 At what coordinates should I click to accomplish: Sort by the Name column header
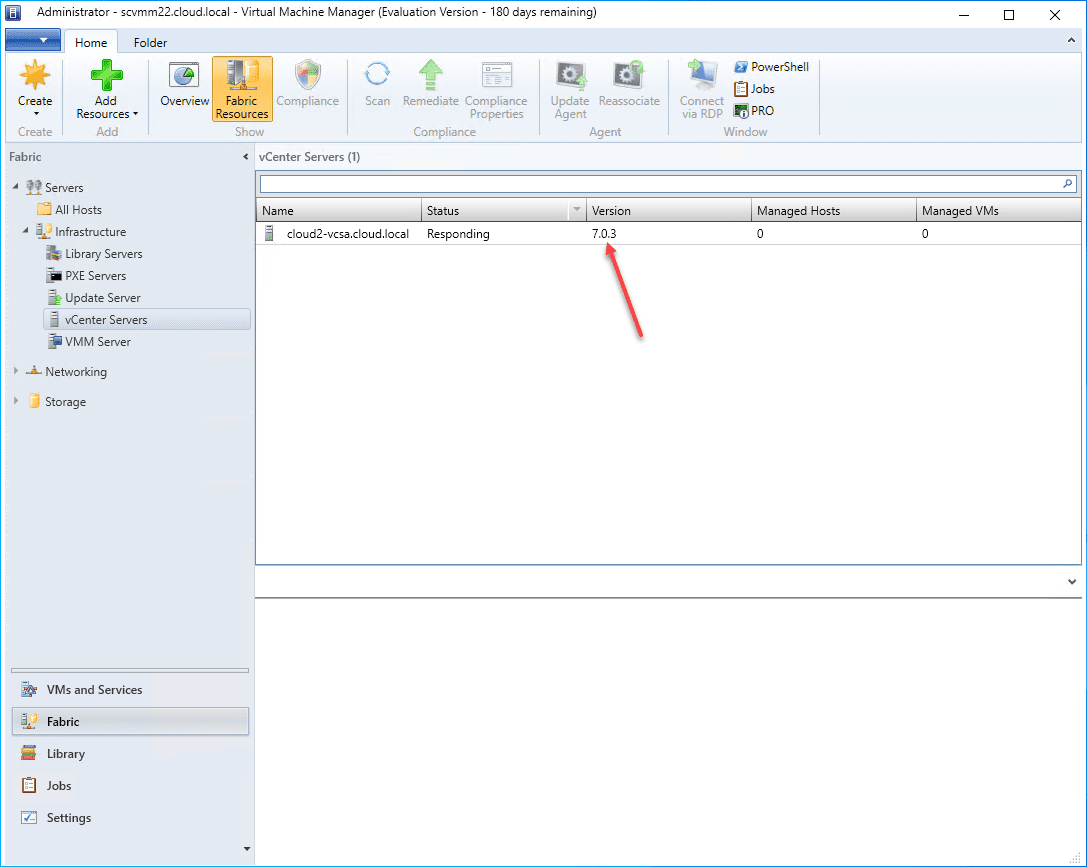pos(338,211)
